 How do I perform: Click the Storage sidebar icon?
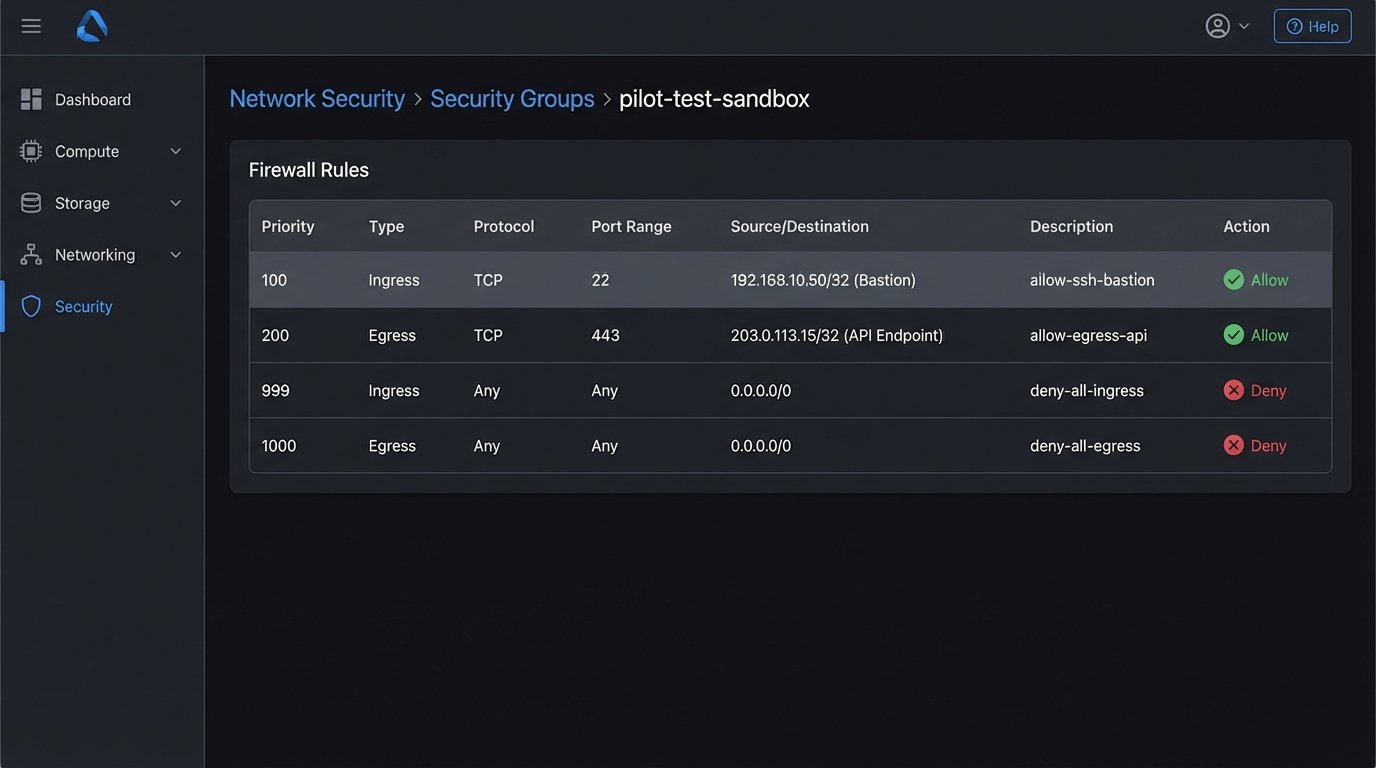pos(31,202)
